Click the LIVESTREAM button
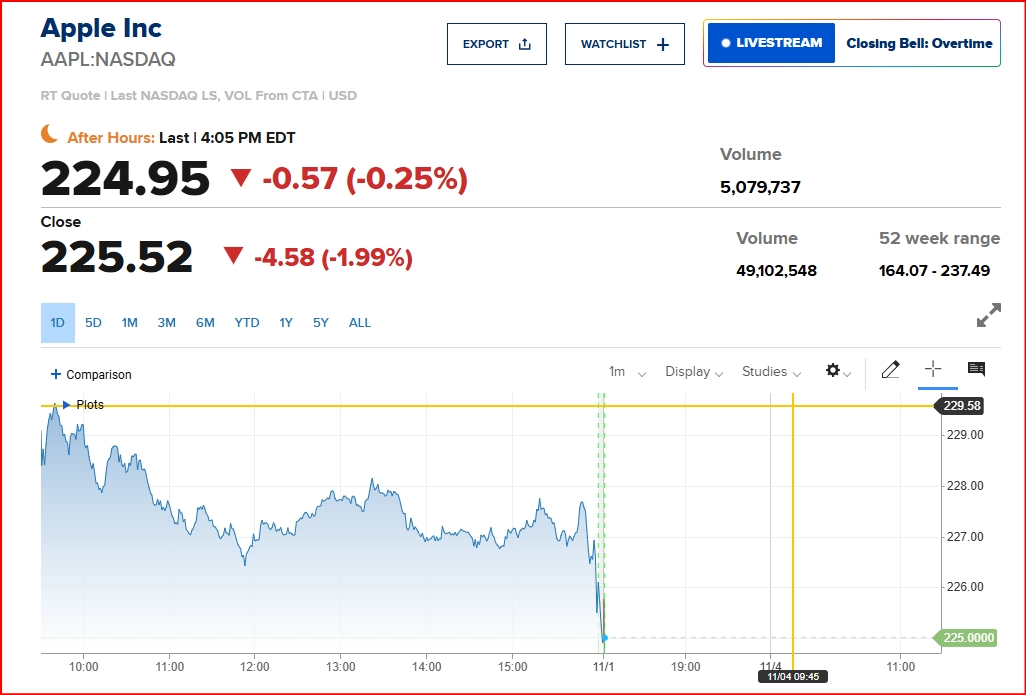Image resolution: width=1026 pixels, height=695 pixels. (x=771, y=44)
